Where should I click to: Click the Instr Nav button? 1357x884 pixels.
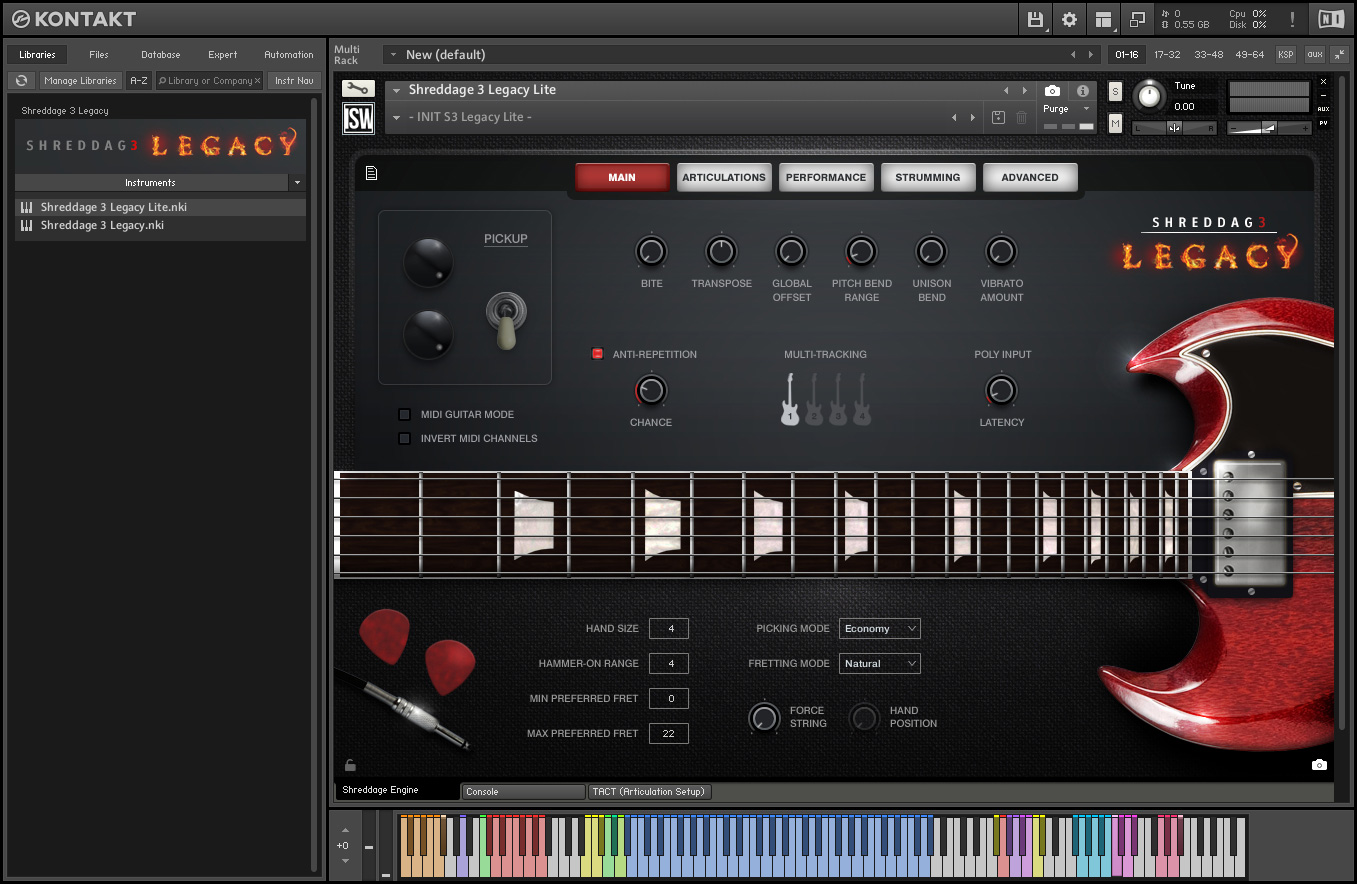tap(294, 80)
